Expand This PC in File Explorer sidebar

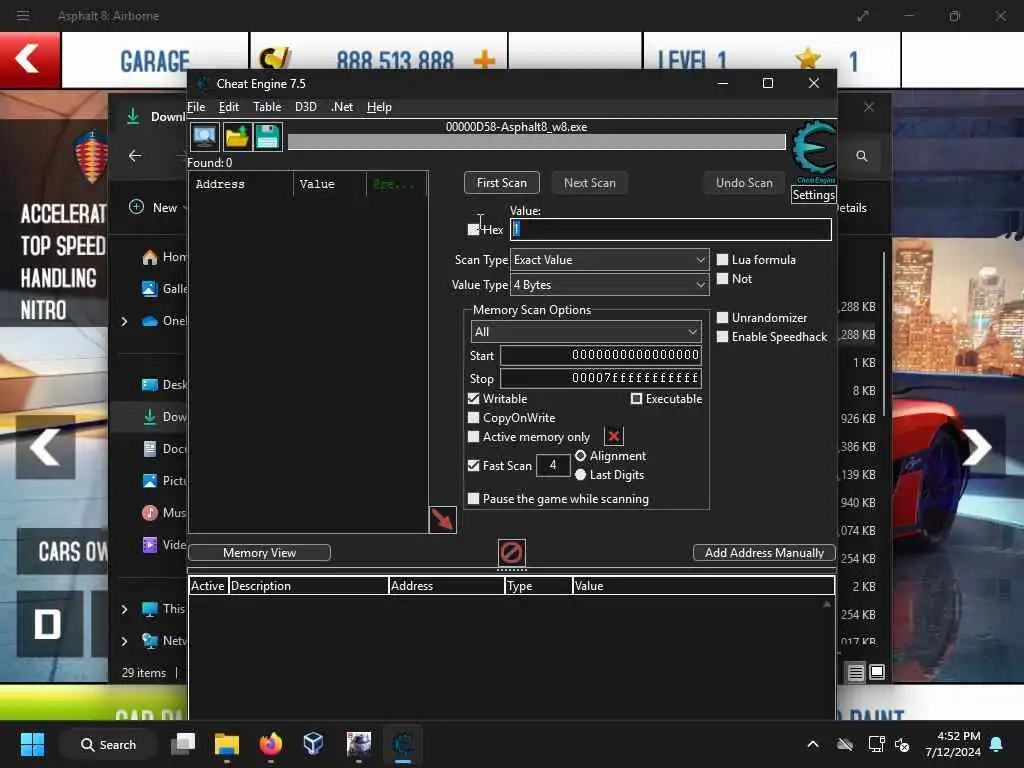(124, 609)
